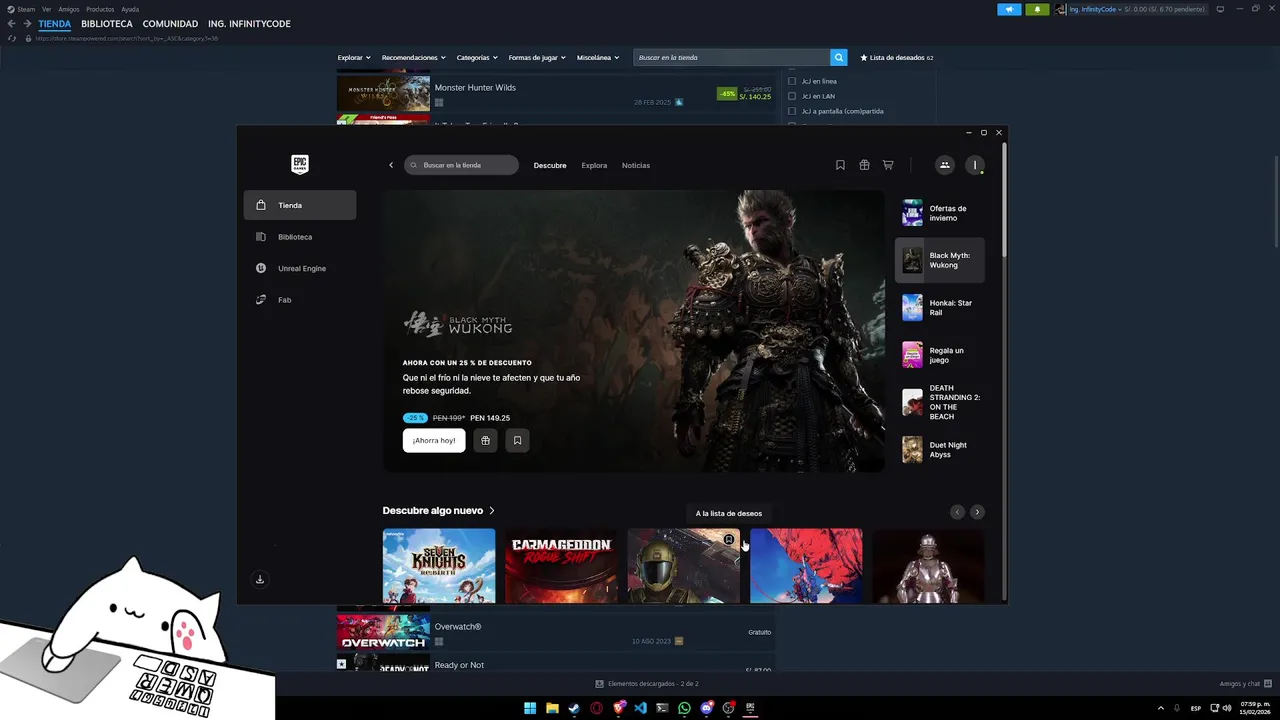Switch to Descubre tab in Epic

point(550,165)
